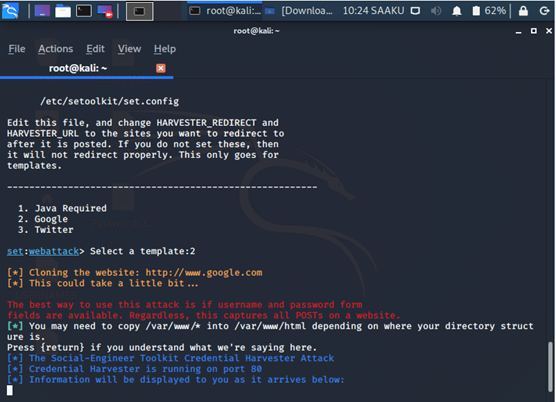Click the terminal vertical scrollbar thumb
This screenshot has height=402, width=556.
pyautogui.click(x=550, y=367)
